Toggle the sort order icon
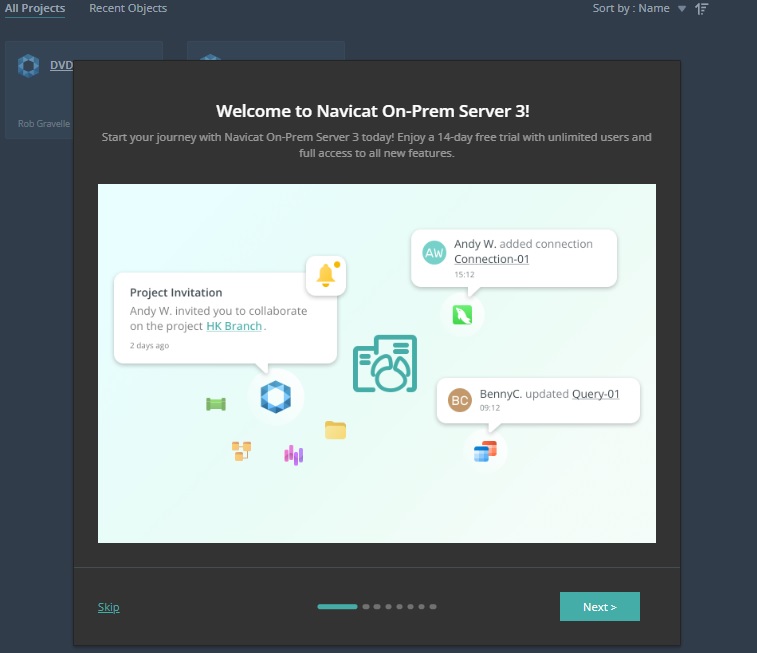Screen dimensions: 757x653 pos(702,8)
